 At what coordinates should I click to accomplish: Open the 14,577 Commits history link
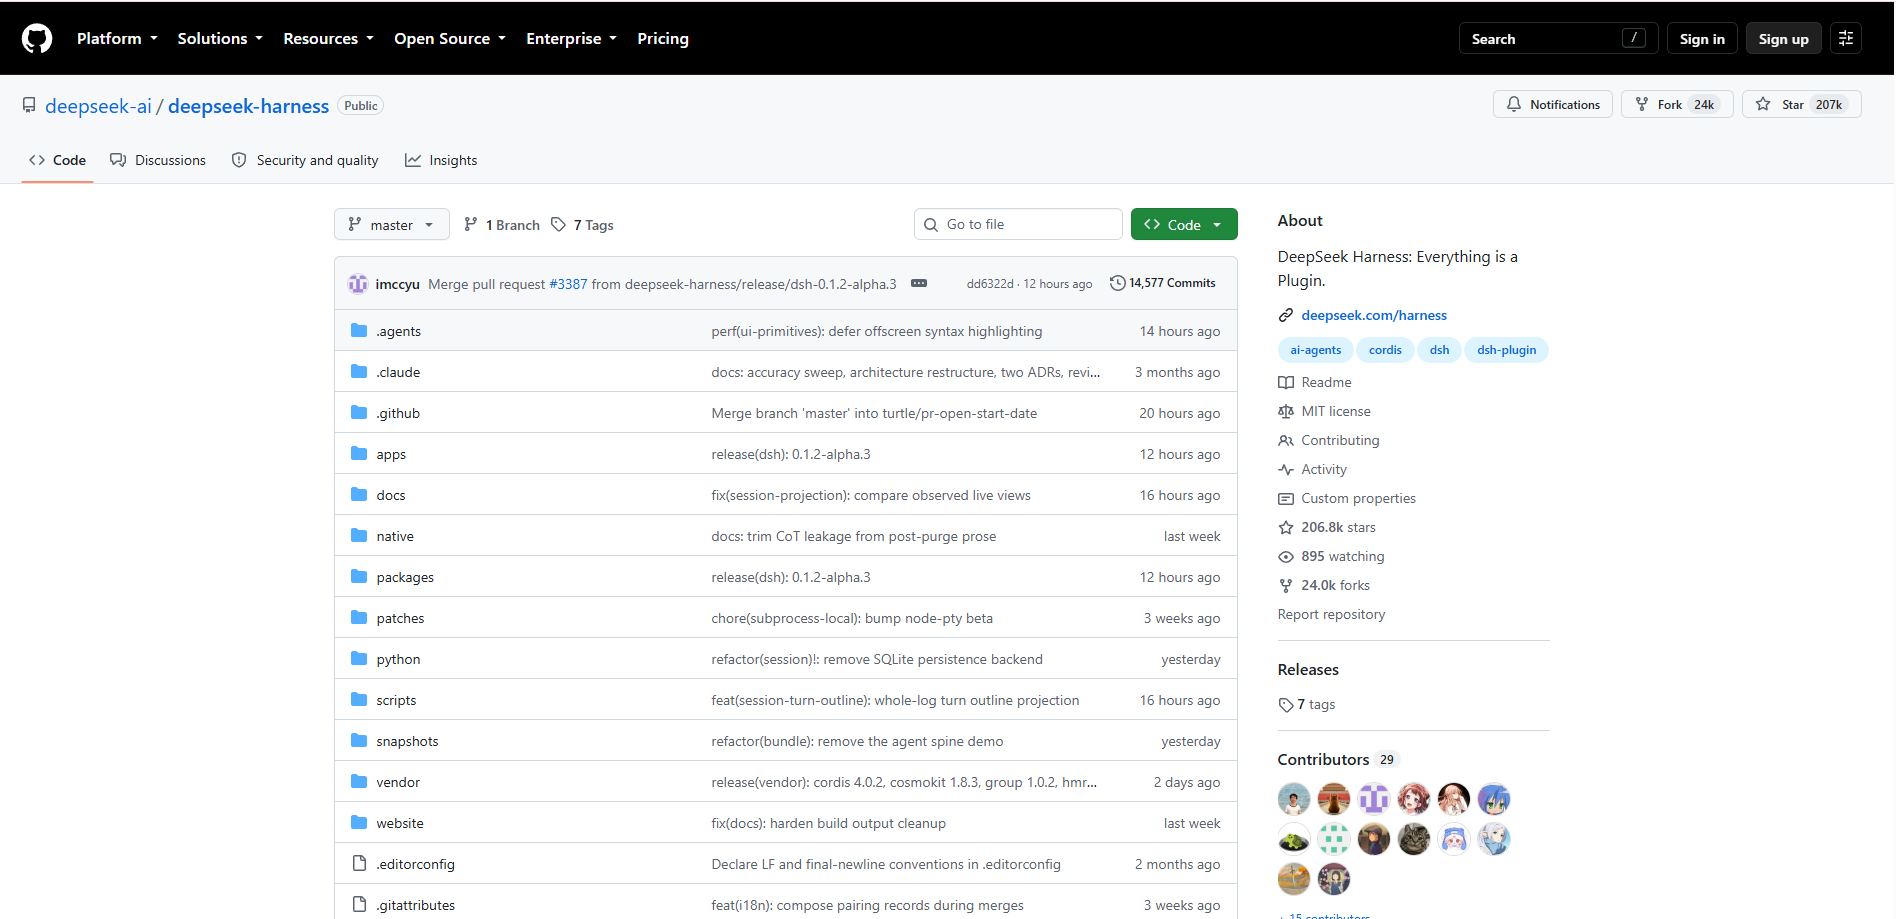pos(1163,283)
